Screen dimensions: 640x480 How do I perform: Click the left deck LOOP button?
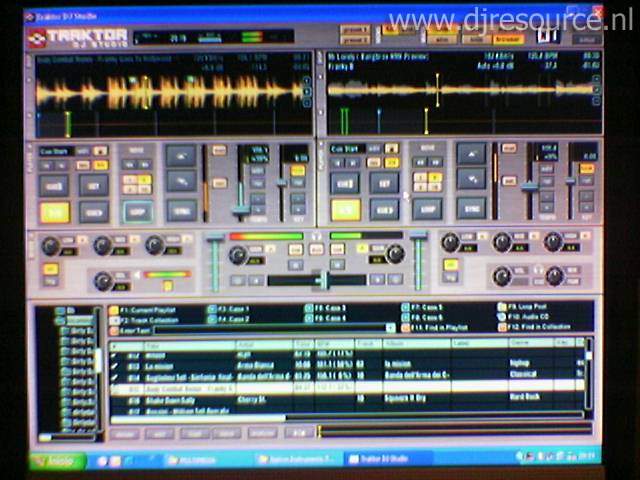(138, 212)
